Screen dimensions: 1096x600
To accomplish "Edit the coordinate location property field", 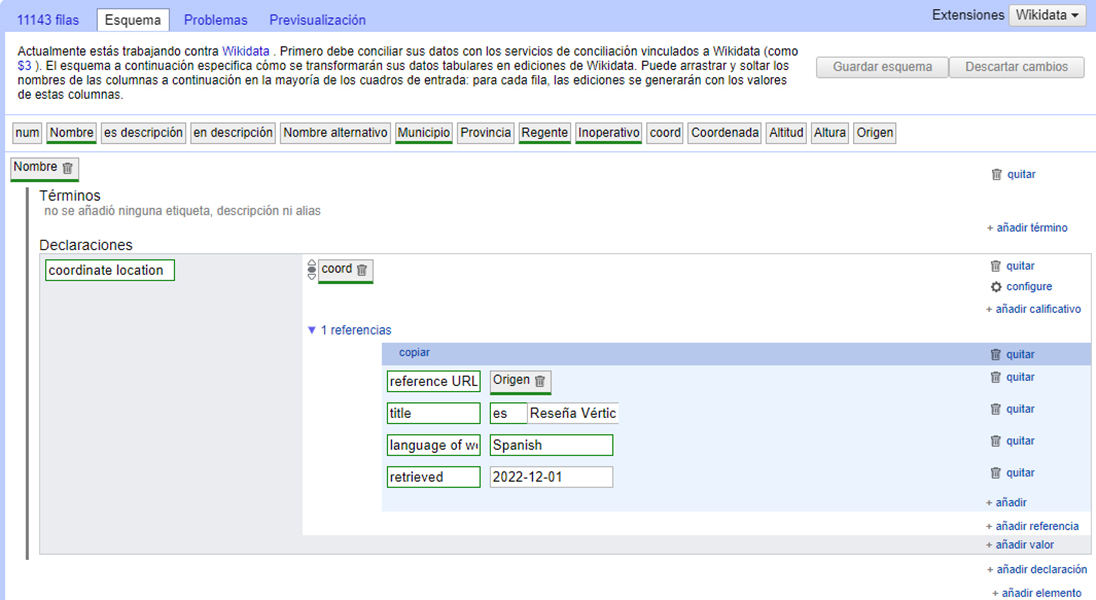I will coord(110,270).
